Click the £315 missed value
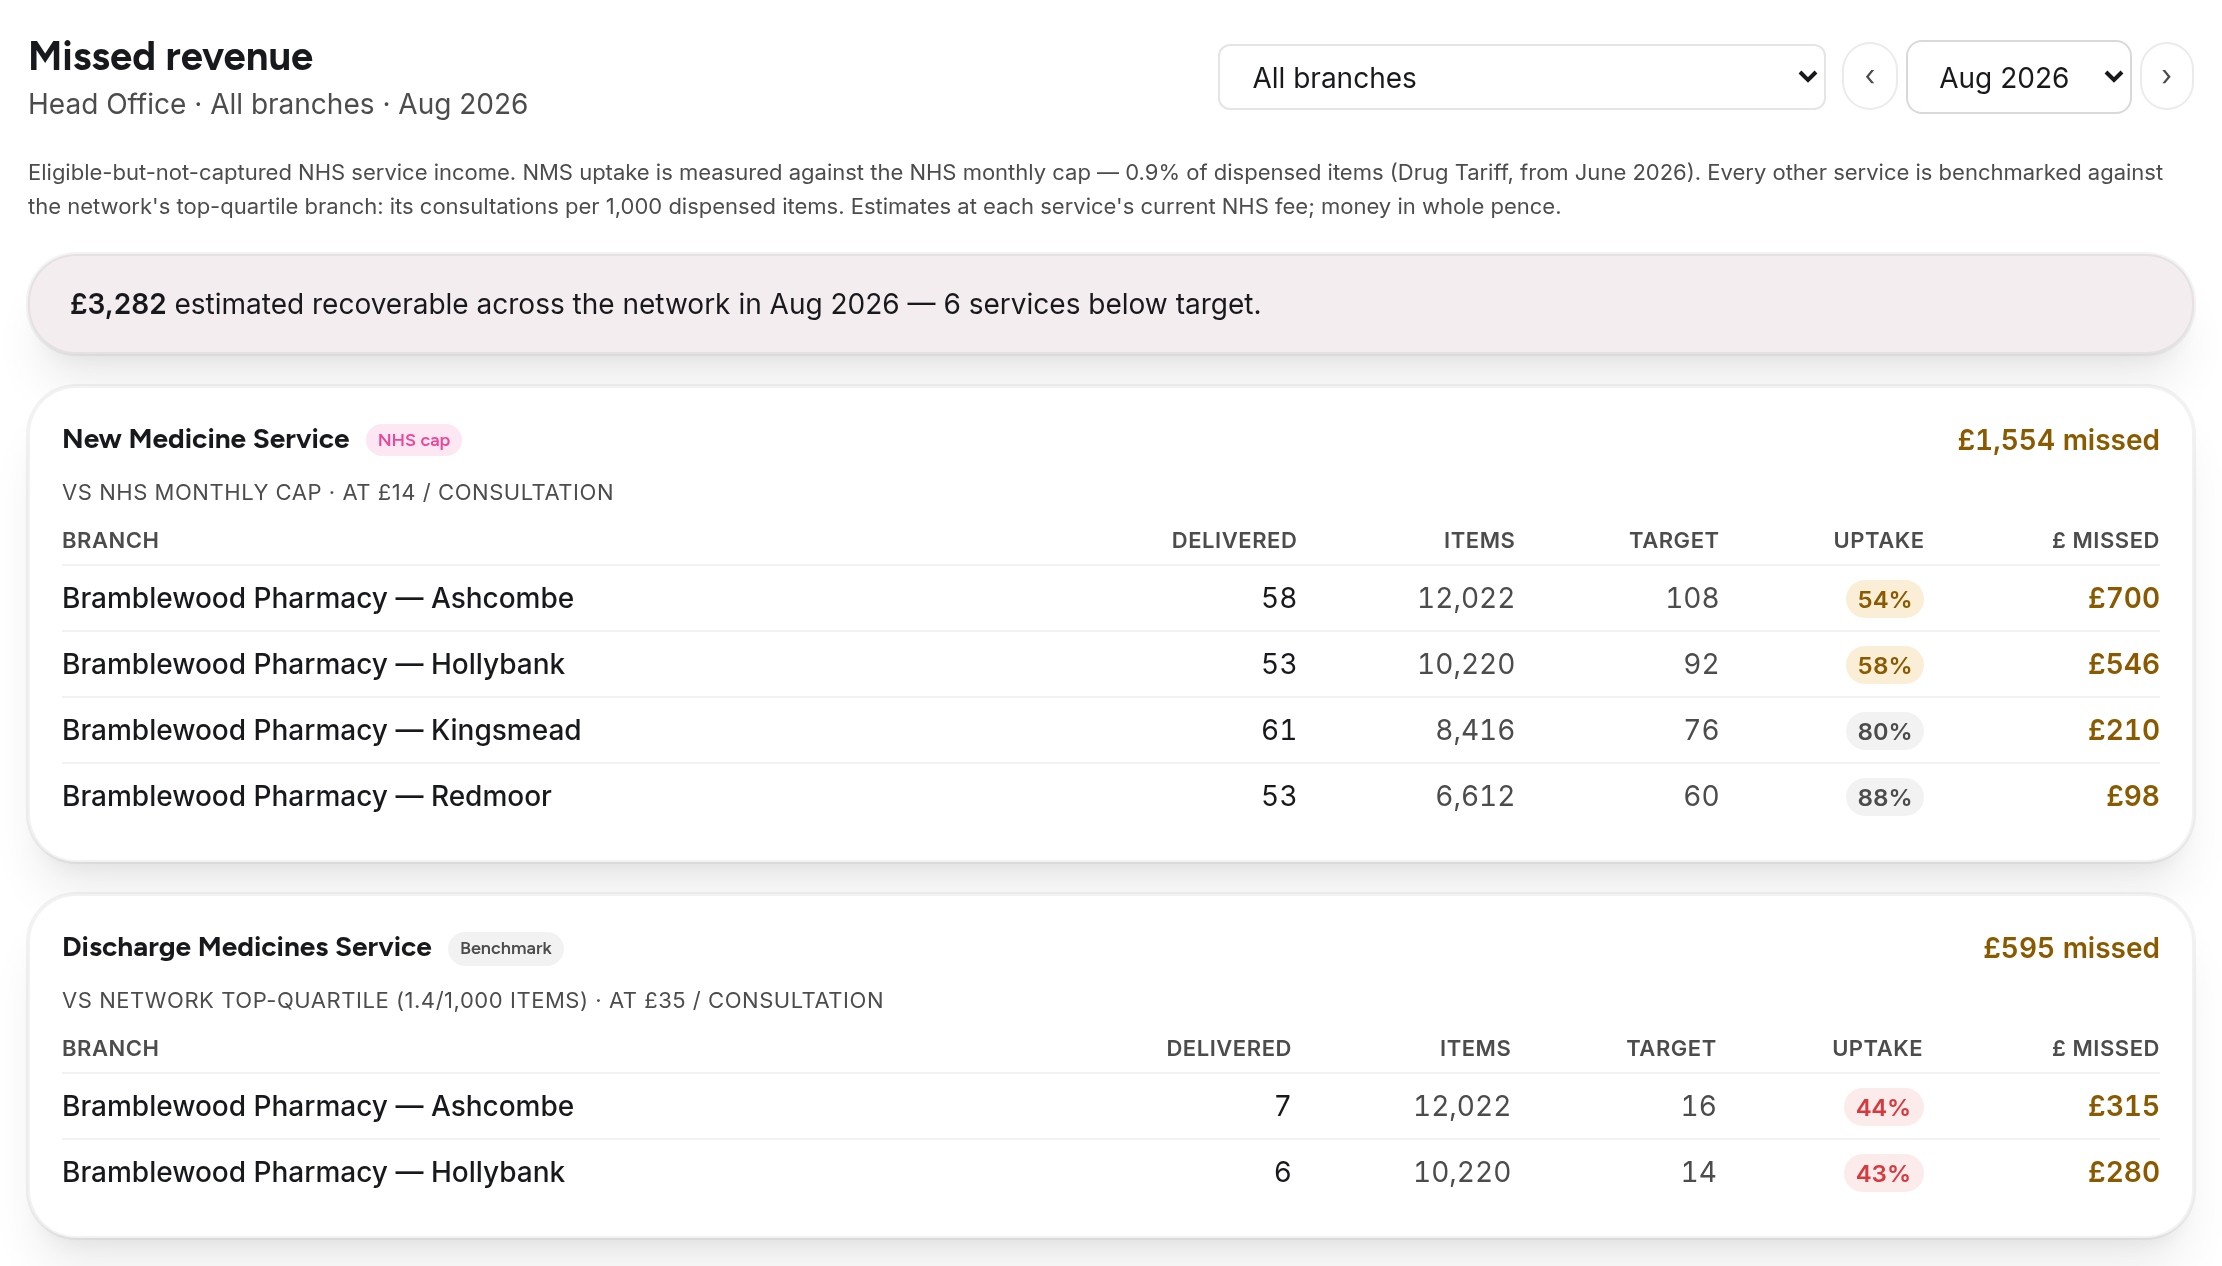Image resolution: width=2222 pixels, height=1266 pixels. [x=2123, y=1106]
